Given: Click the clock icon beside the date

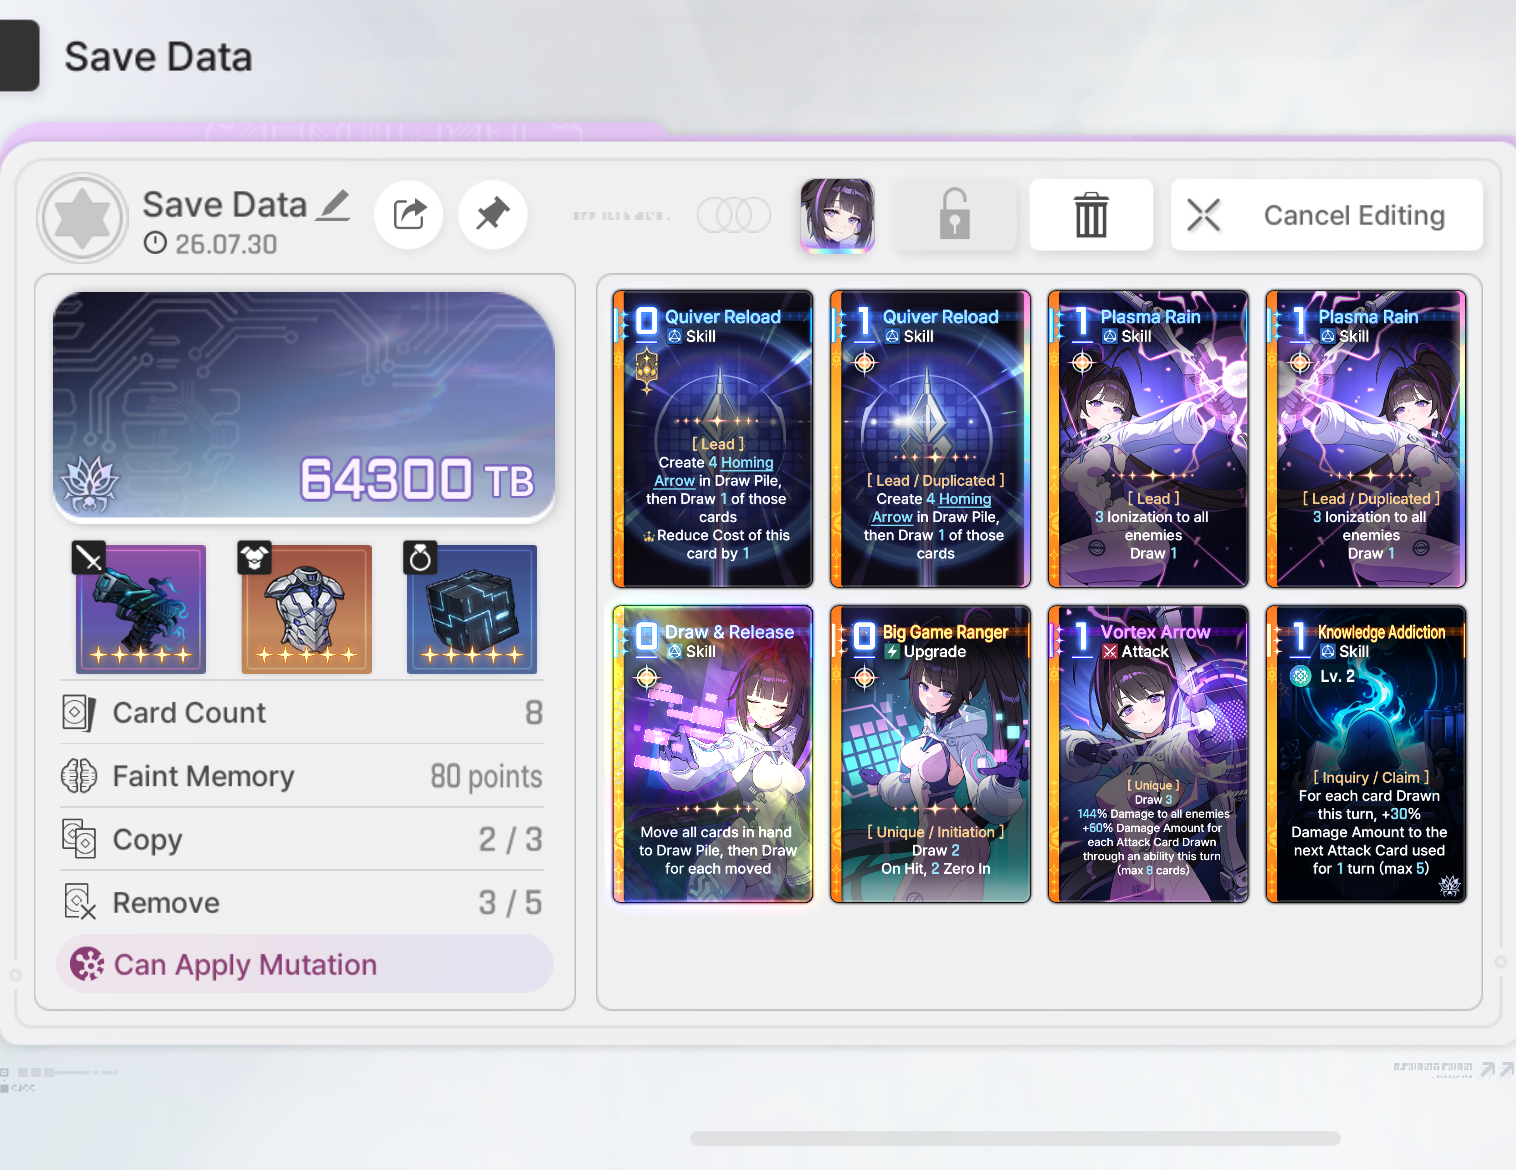Looking at the screenshot, I should click(155, 243).
